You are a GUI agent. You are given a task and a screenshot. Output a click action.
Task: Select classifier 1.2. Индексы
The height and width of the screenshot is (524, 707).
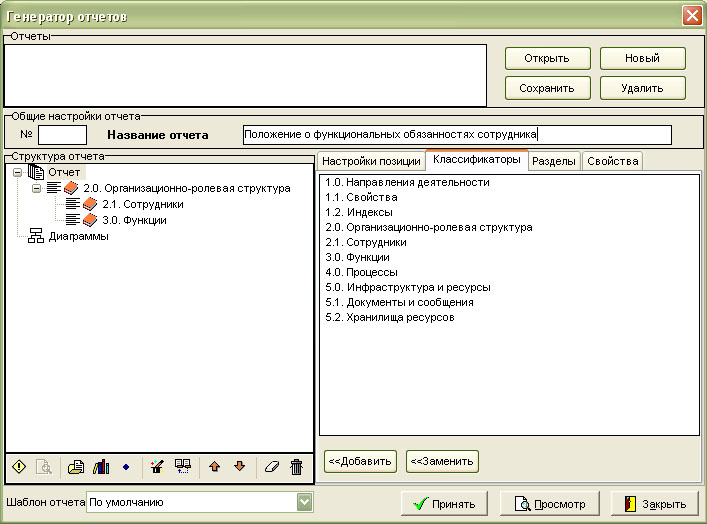pyautogui.click(x=359, y=212)
